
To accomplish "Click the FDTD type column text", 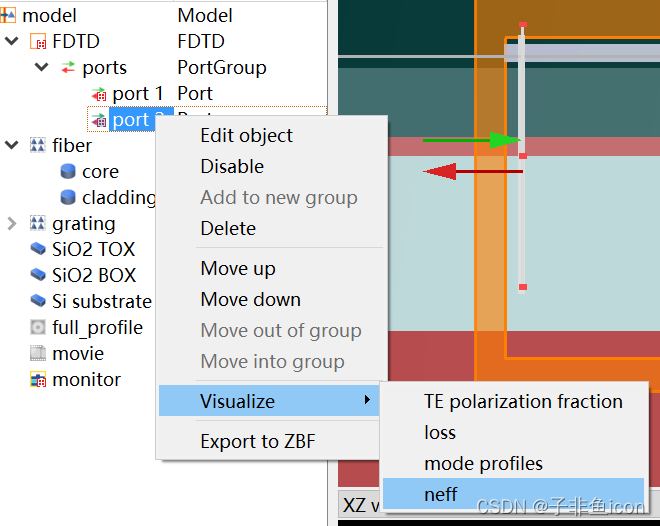I will click(x=201, y=41).
